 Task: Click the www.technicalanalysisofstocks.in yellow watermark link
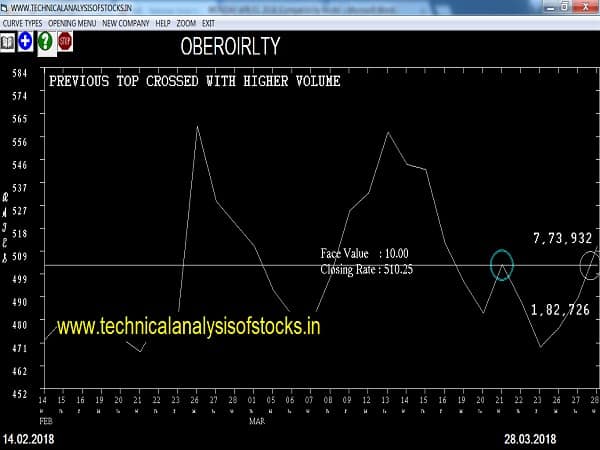188,326
